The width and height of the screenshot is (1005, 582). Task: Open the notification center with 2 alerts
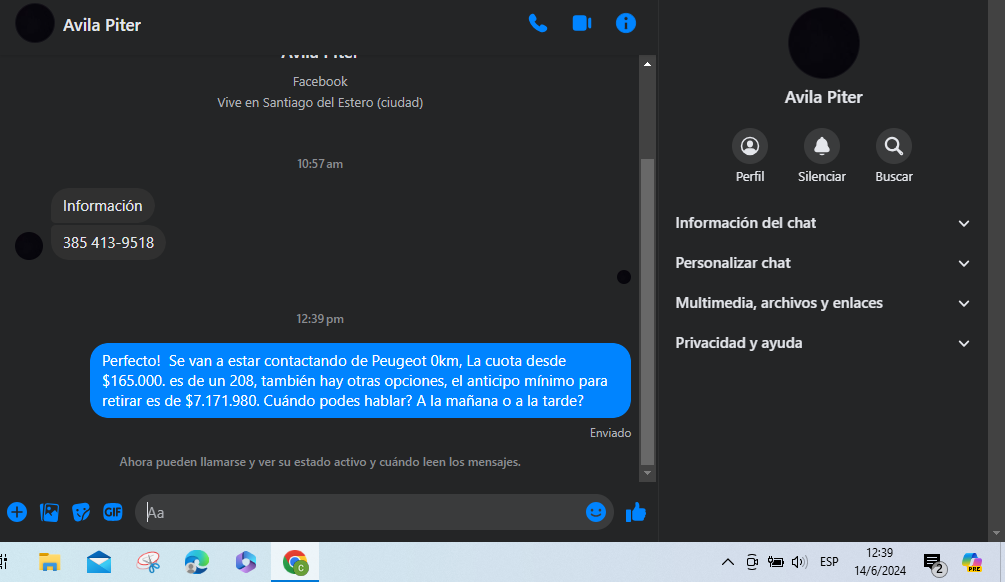click(x=934, y=563)
